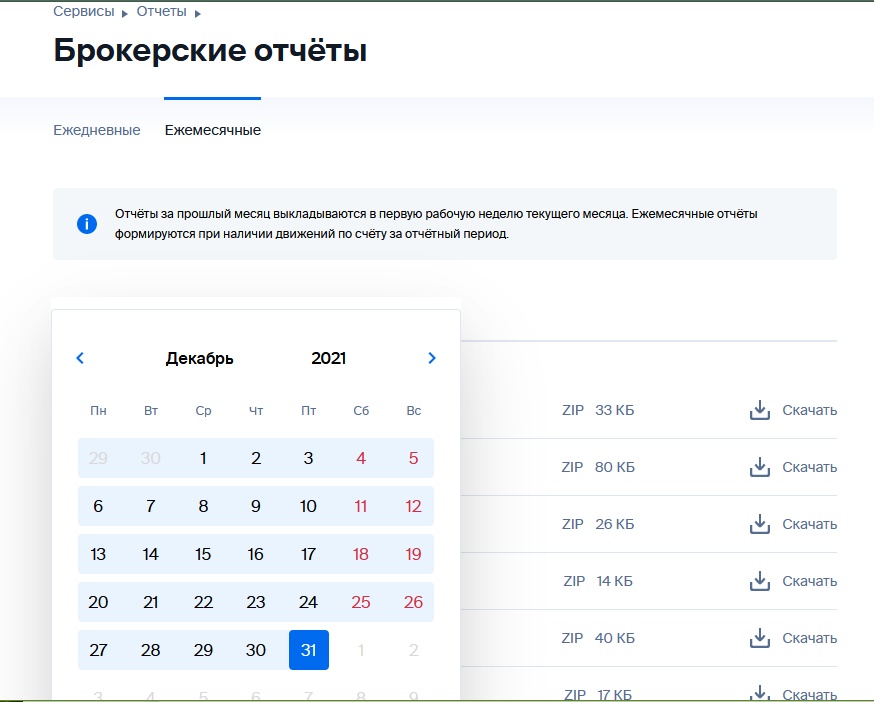Screen dimensions: 874x702
Task: Go to previous month with left arrow
Action: (81, 358)
